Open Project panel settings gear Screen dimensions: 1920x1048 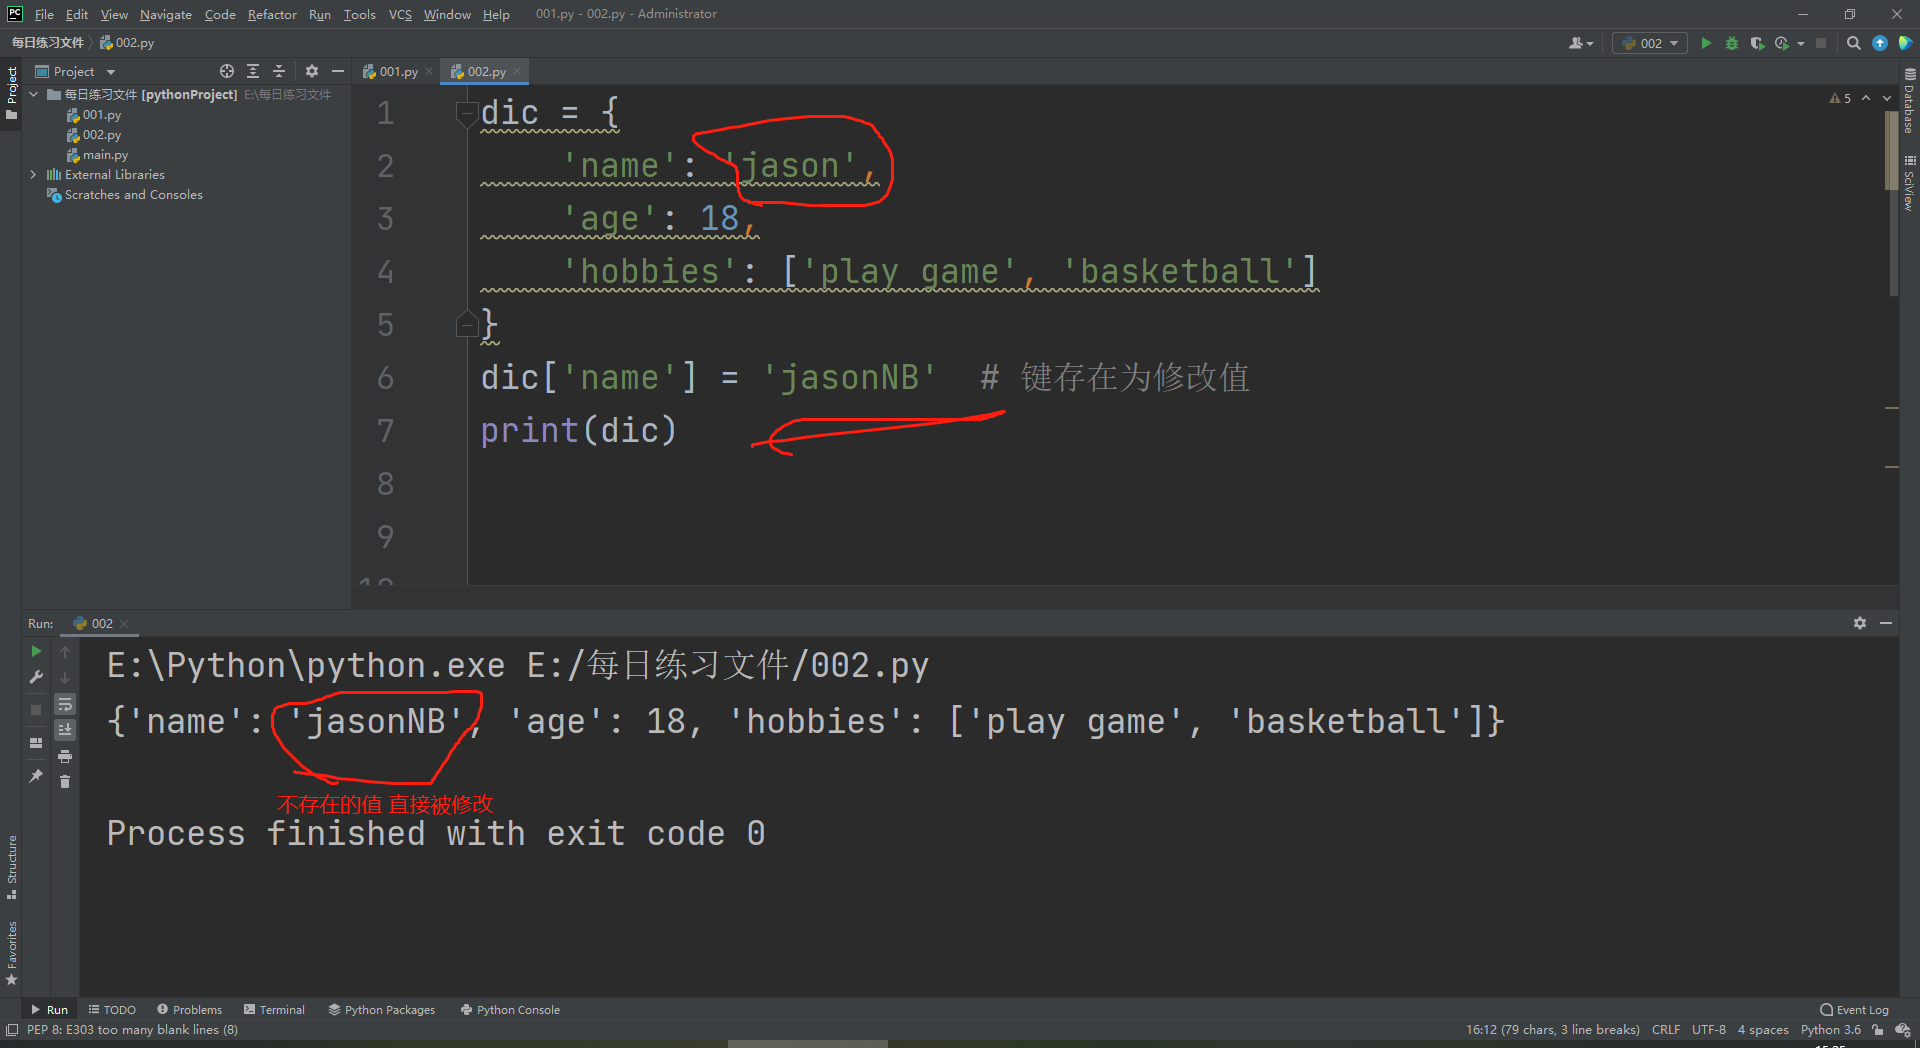pyautogui.click(x=312, y=71)
